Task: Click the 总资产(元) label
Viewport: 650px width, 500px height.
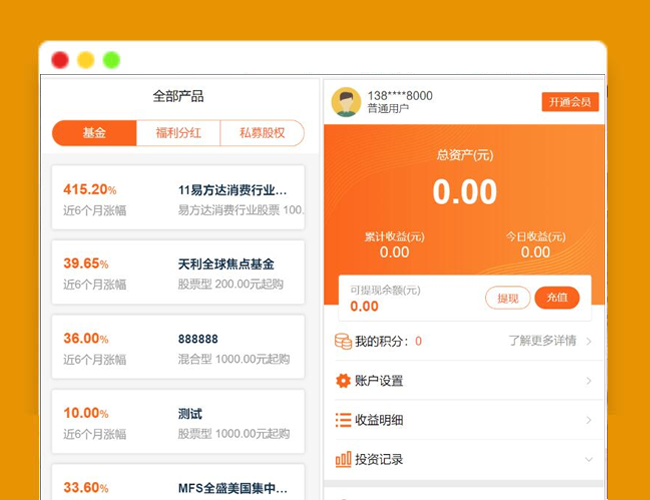Action: pos(465,155)
